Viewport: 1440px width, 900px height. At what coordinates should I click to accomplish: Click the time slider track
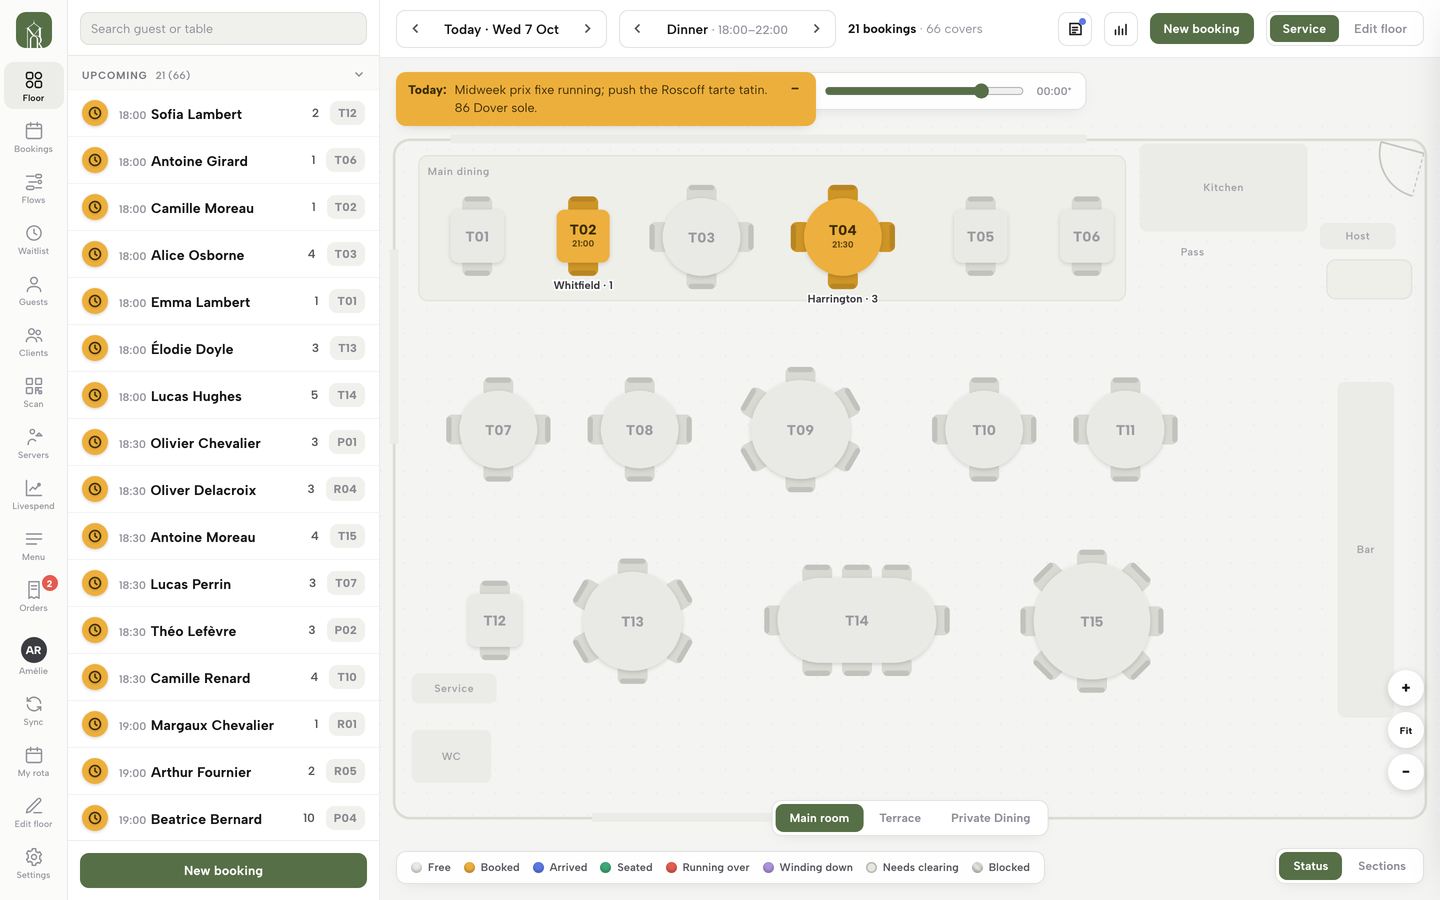(924, 91)
